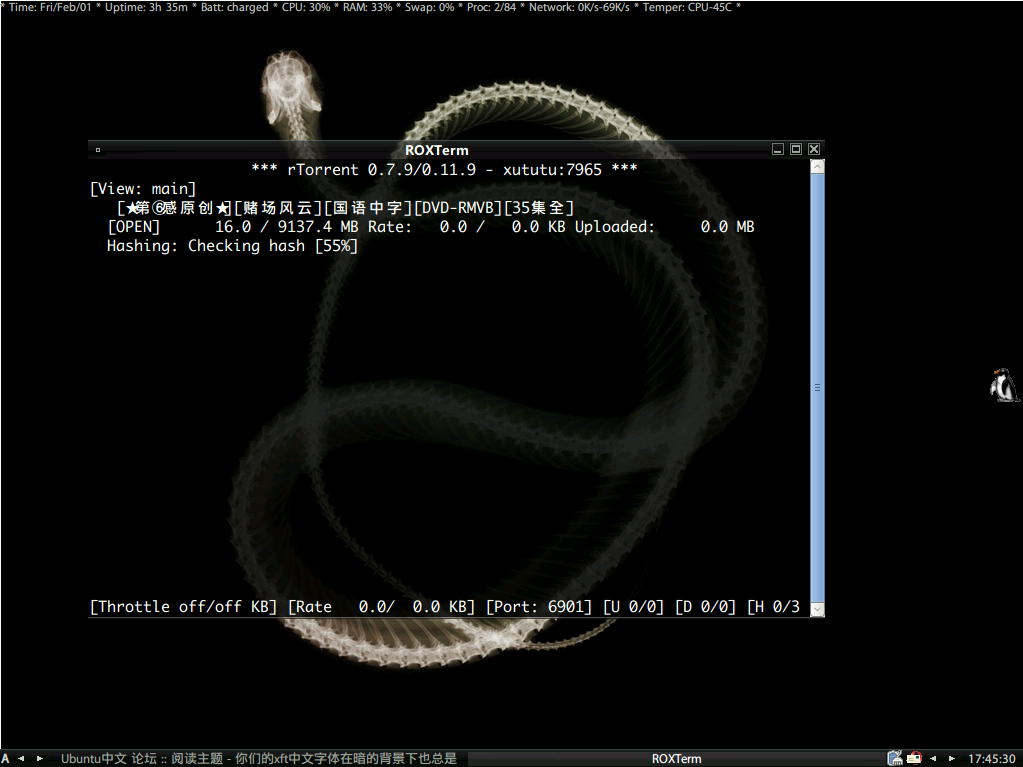Click the terminal scrollbar up arrow
Viewport: 1023px width, 767px height.
click(x=817, y=167)
